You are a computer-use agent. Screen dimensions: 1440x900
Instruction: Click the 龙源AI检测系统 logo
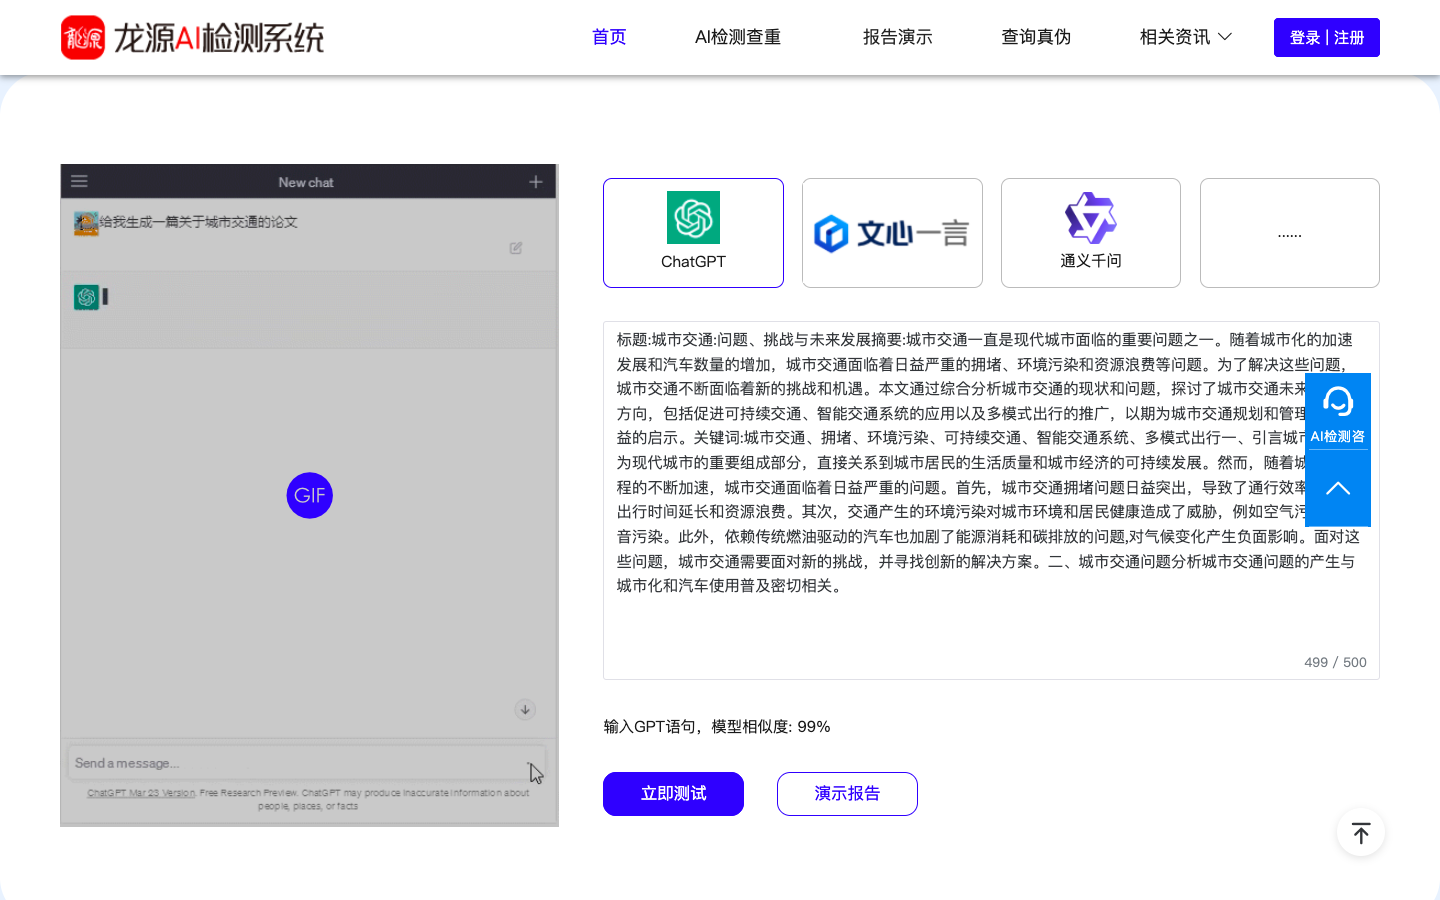coord(192,38)
